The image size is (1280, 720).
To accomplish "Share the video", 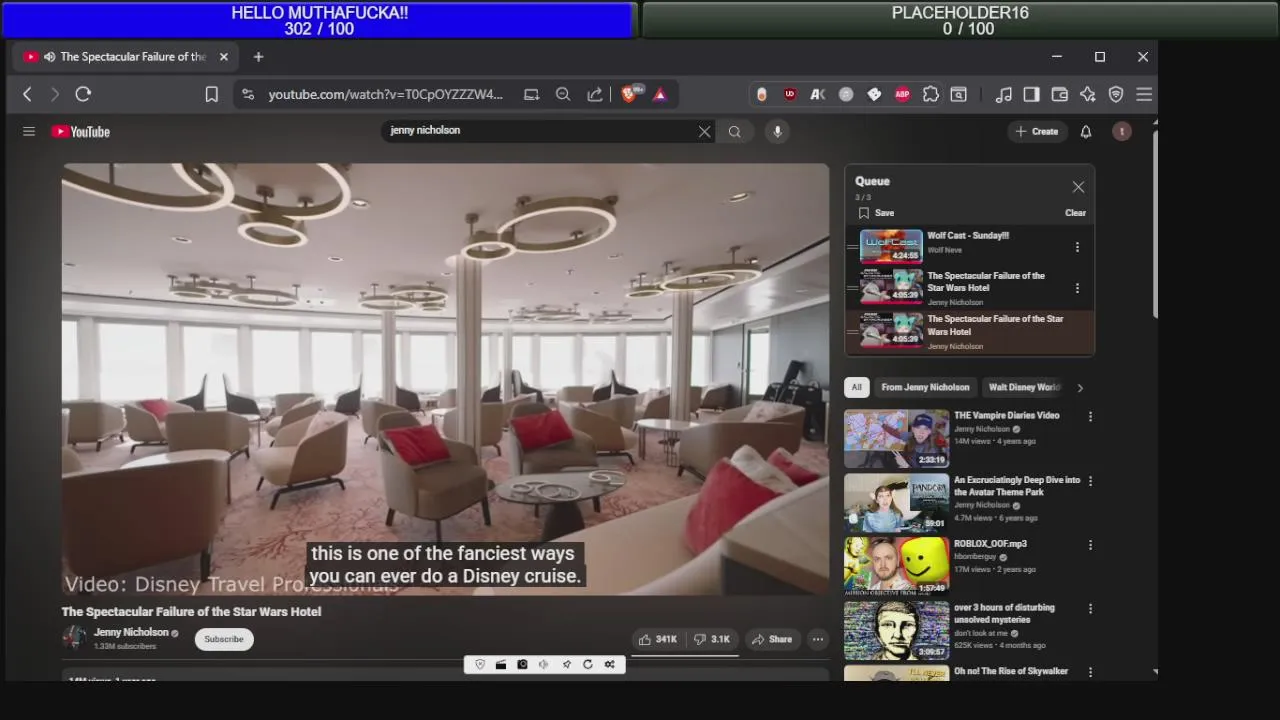I will pyautogui.click(x=772, y=639).
